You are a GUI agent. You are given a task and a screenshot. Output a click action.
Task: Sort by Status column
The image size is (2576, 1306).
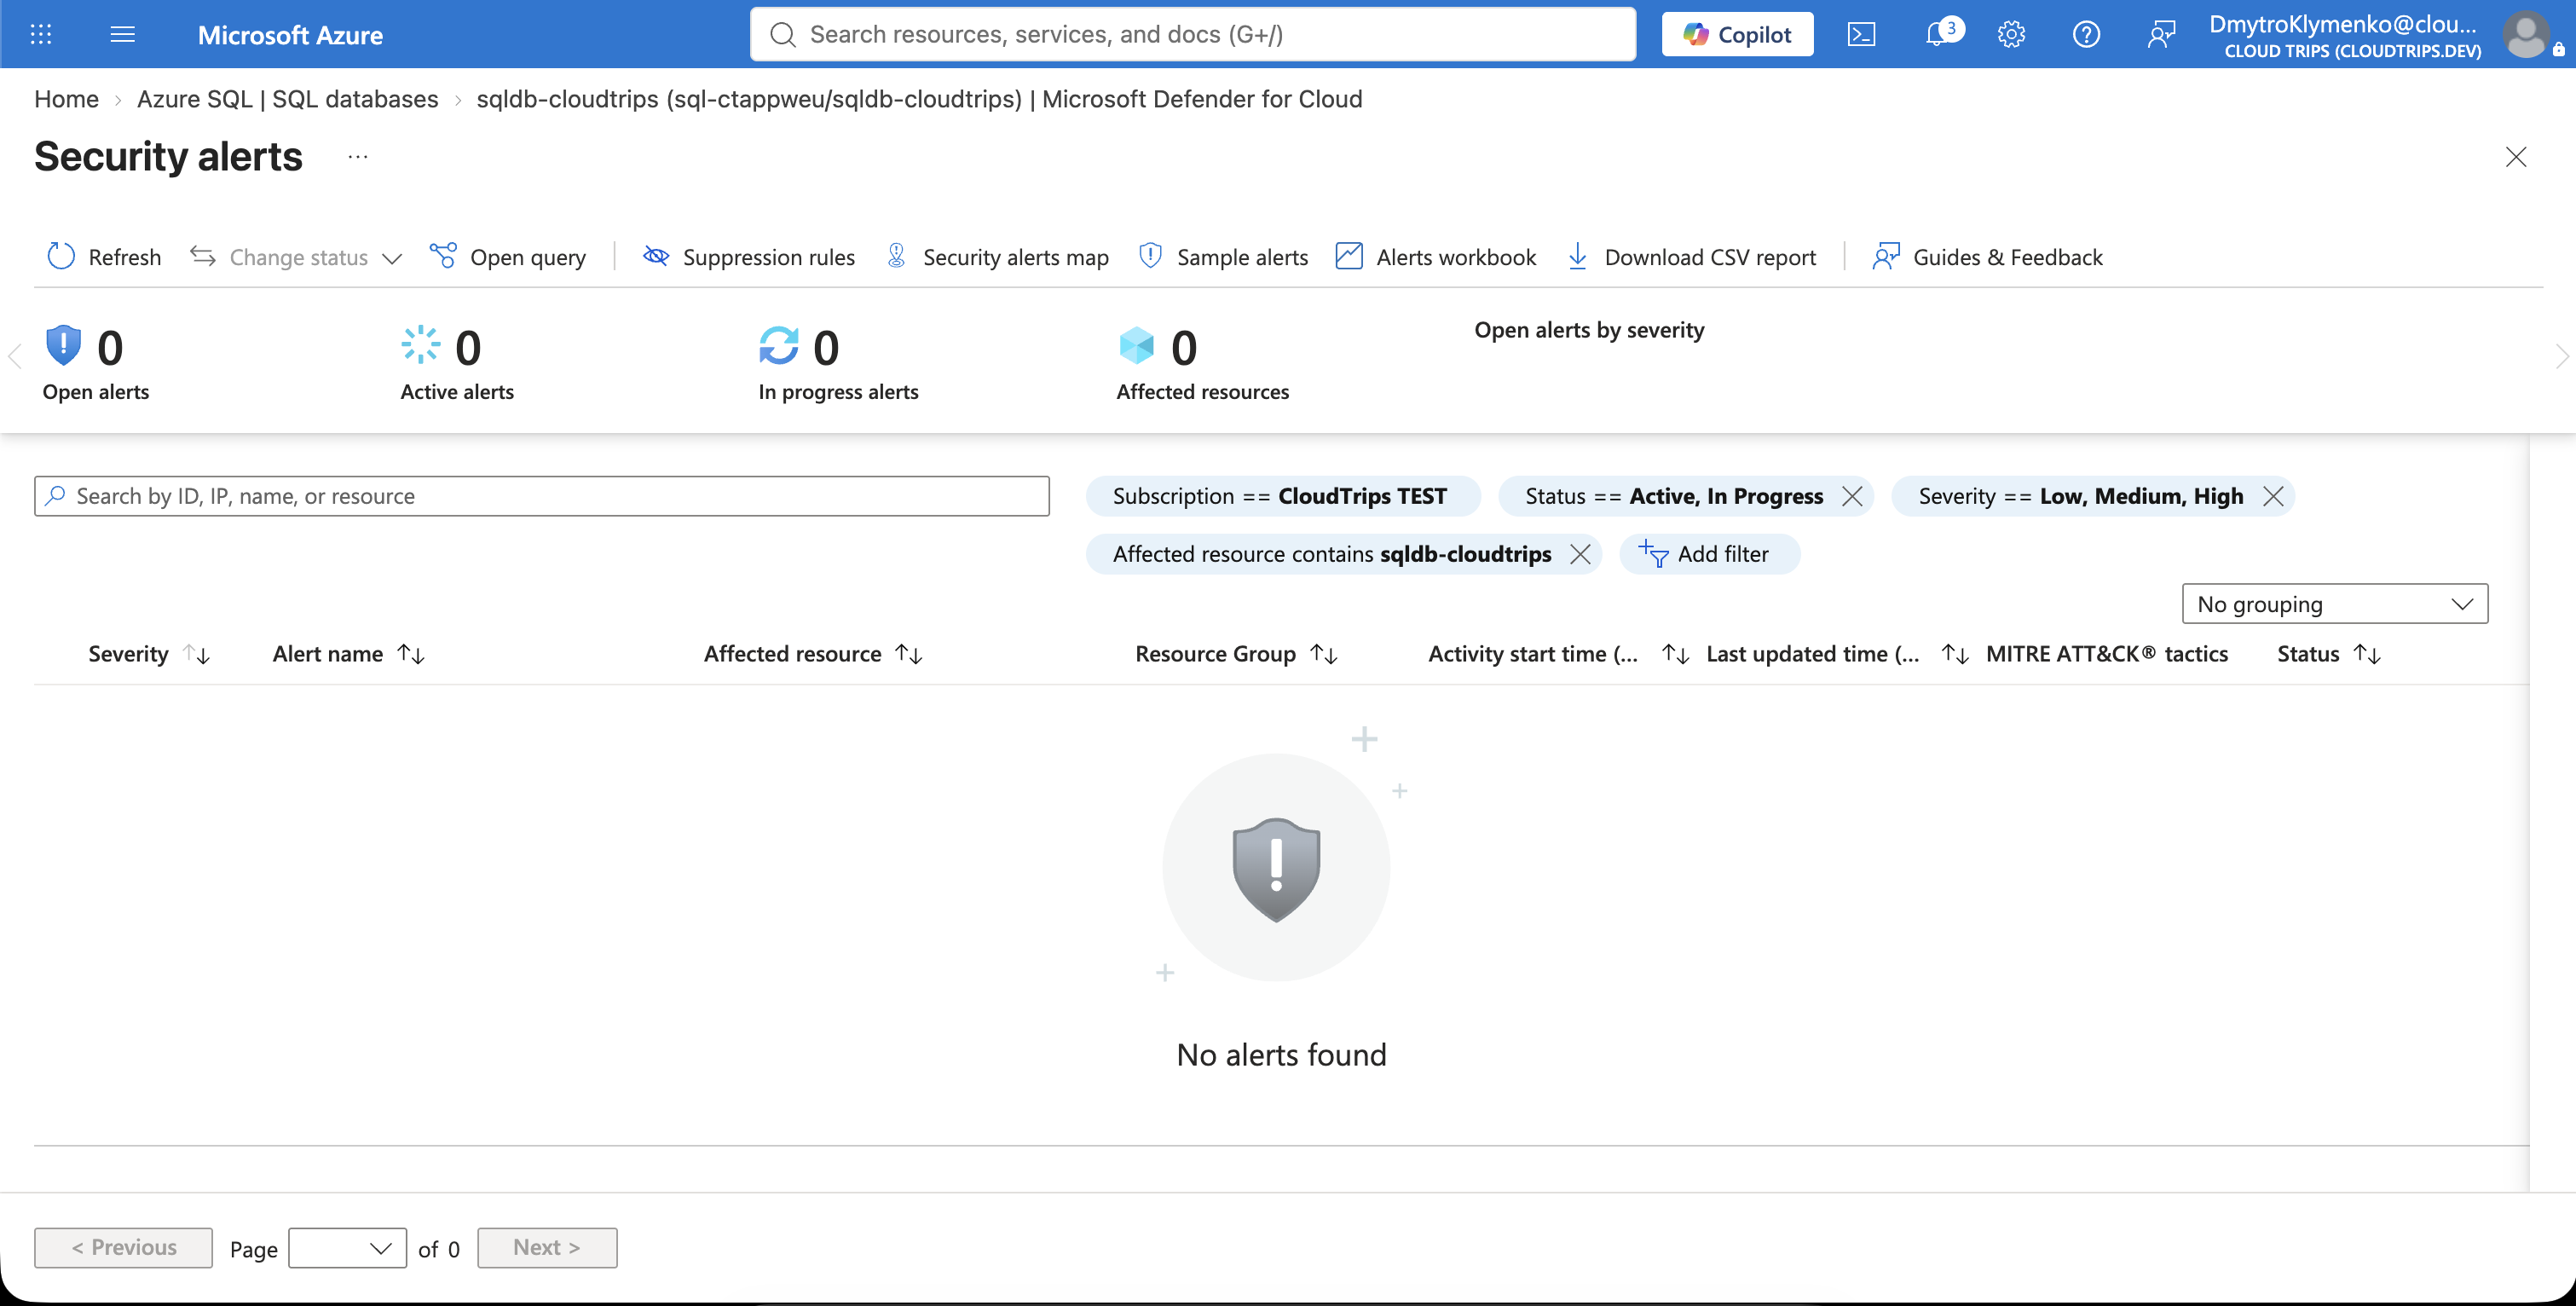[x=2329, y=654]
